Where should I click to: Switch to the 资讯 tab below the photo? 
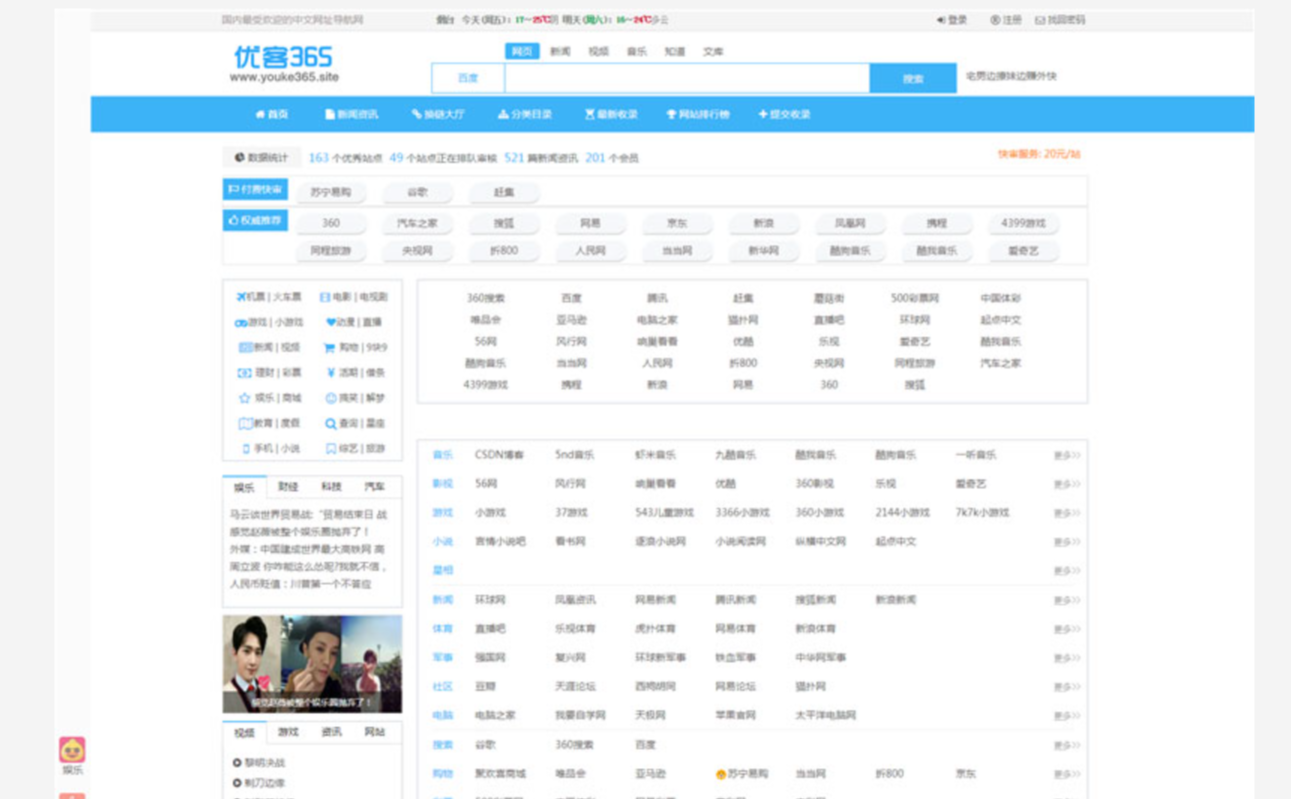click(x=331, y=732)
